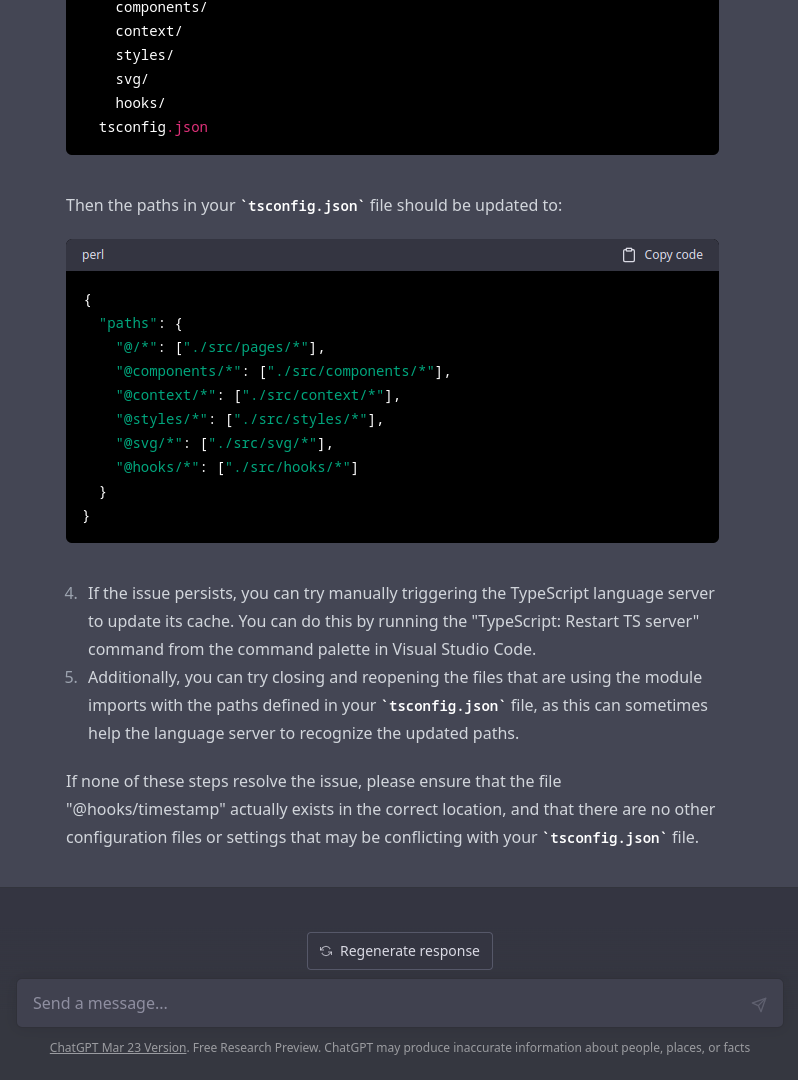Screen dimensions: 798x1080
Task: Click the Copy code label text
Action: [x=673, y=255]
